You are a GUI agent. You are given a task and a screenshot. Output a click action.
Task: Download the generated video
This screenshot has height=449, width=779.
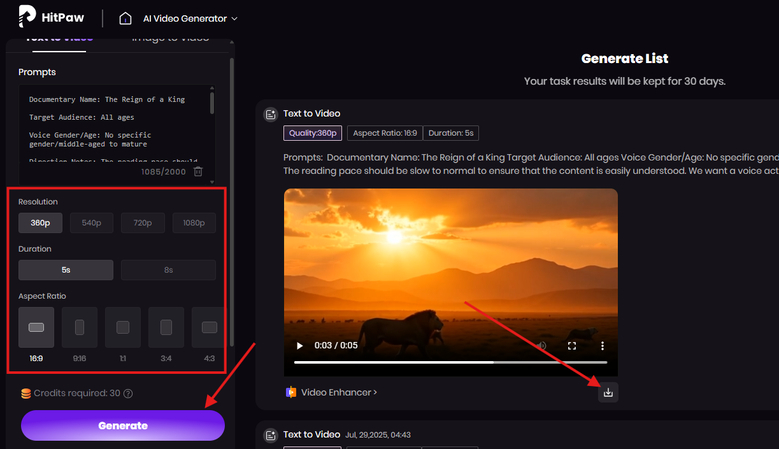click(x=608, y=392)
